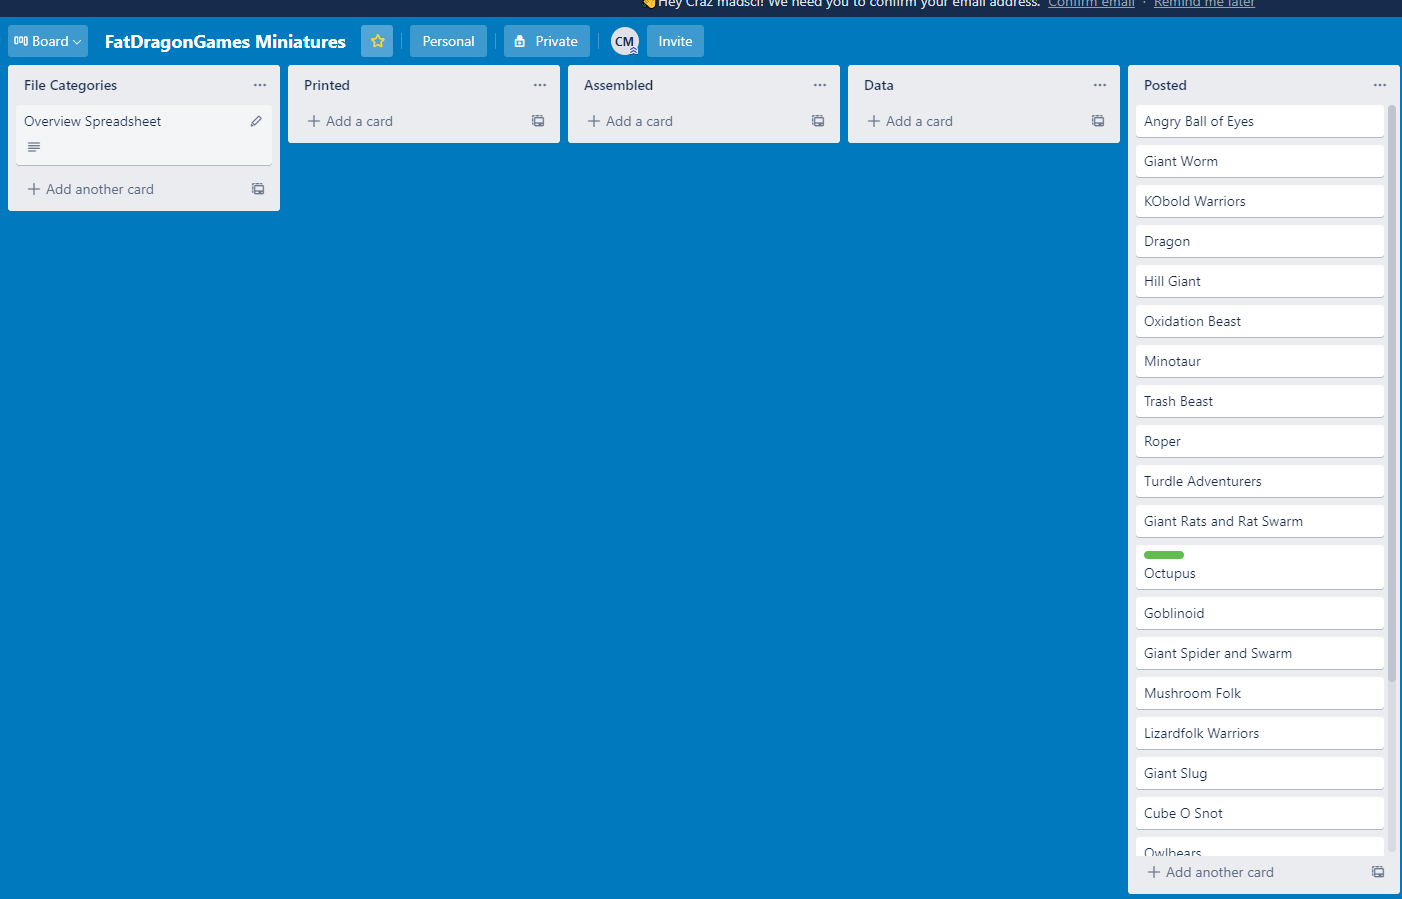Open the Trash Beast card

point(1260,401)
